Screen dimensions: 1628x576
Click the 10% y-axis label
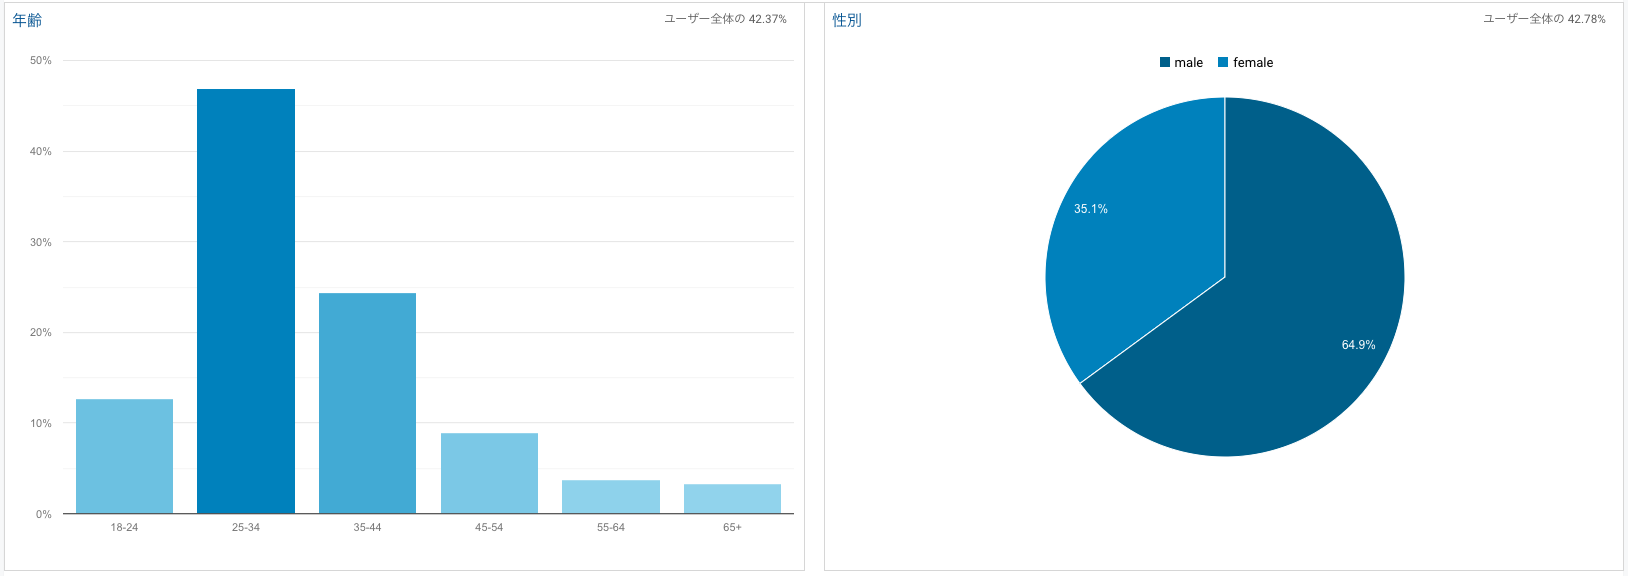pyautogui.click(x=41, y=423)
